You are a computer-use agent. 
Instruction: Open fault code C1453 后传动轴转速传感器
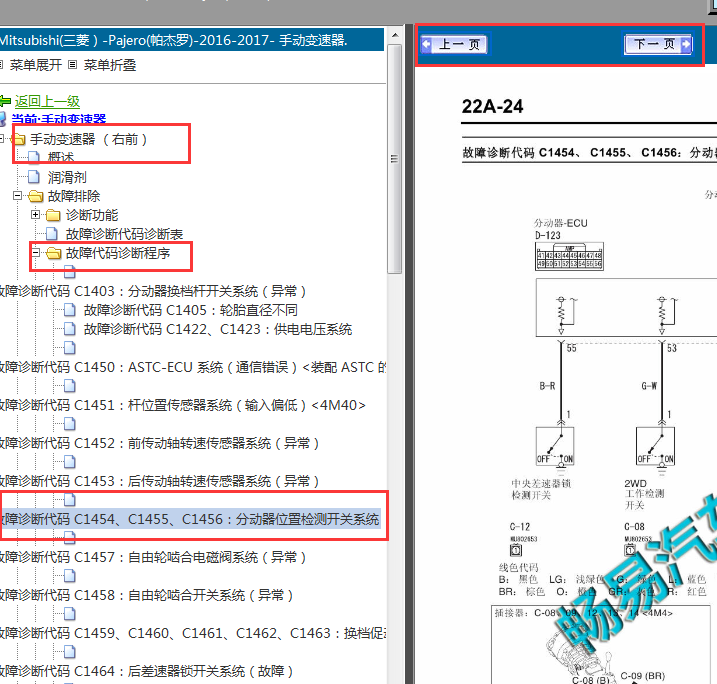click(x=159, y=481)
